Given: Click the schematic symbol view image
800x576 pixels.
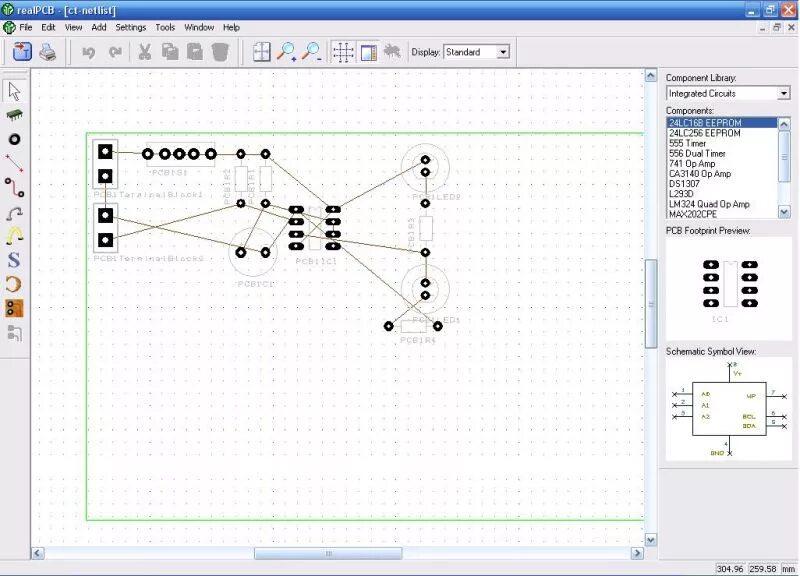Looking at the screenshot, I should coord(729,409).
